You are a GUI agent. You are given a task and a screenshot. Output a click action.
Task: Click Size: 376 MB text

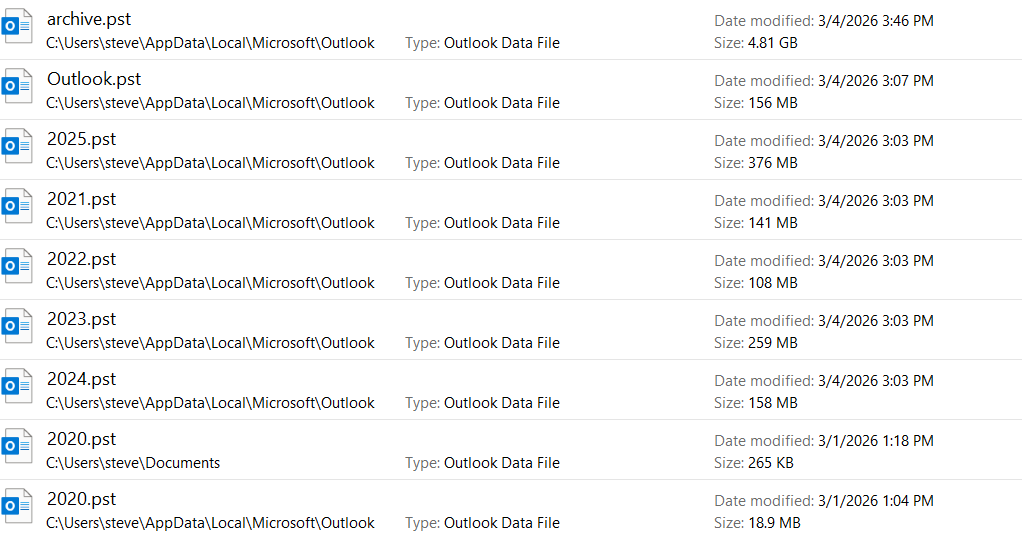[x=755, y=163]
